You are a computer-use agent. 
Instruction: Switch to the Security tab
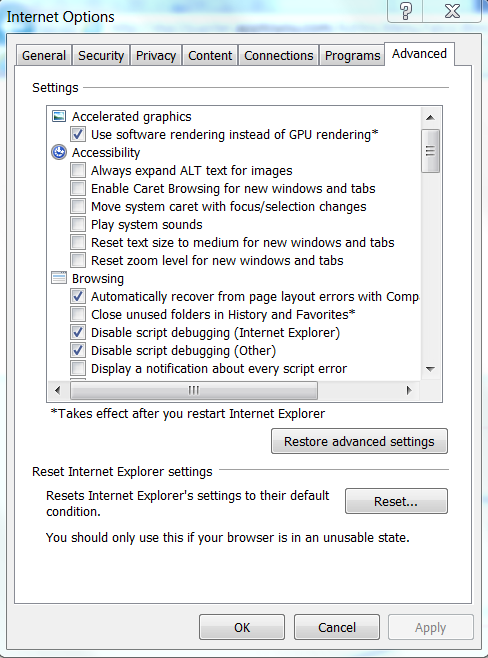point(101,55)
